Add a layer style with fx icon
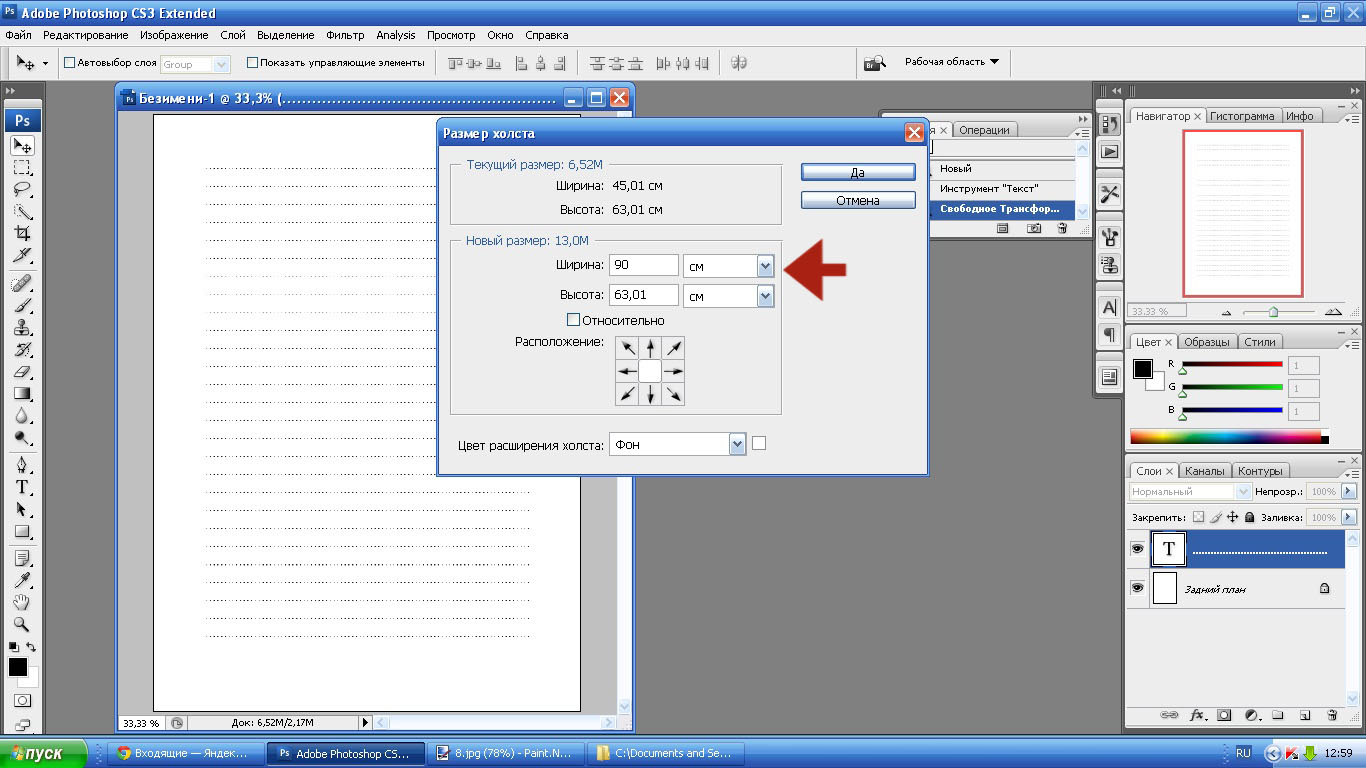 coord(1197,715)
